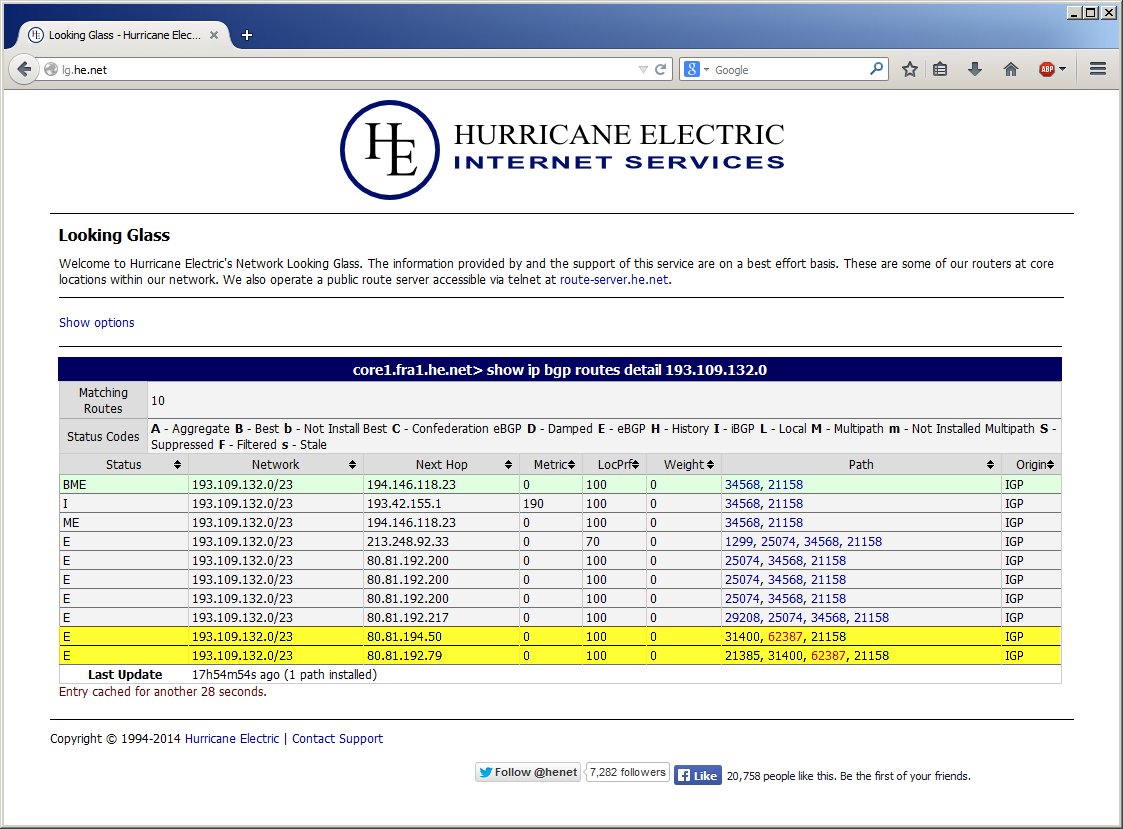
Task: Reload the page using the refresh icon
Action: tap(660, 70)
